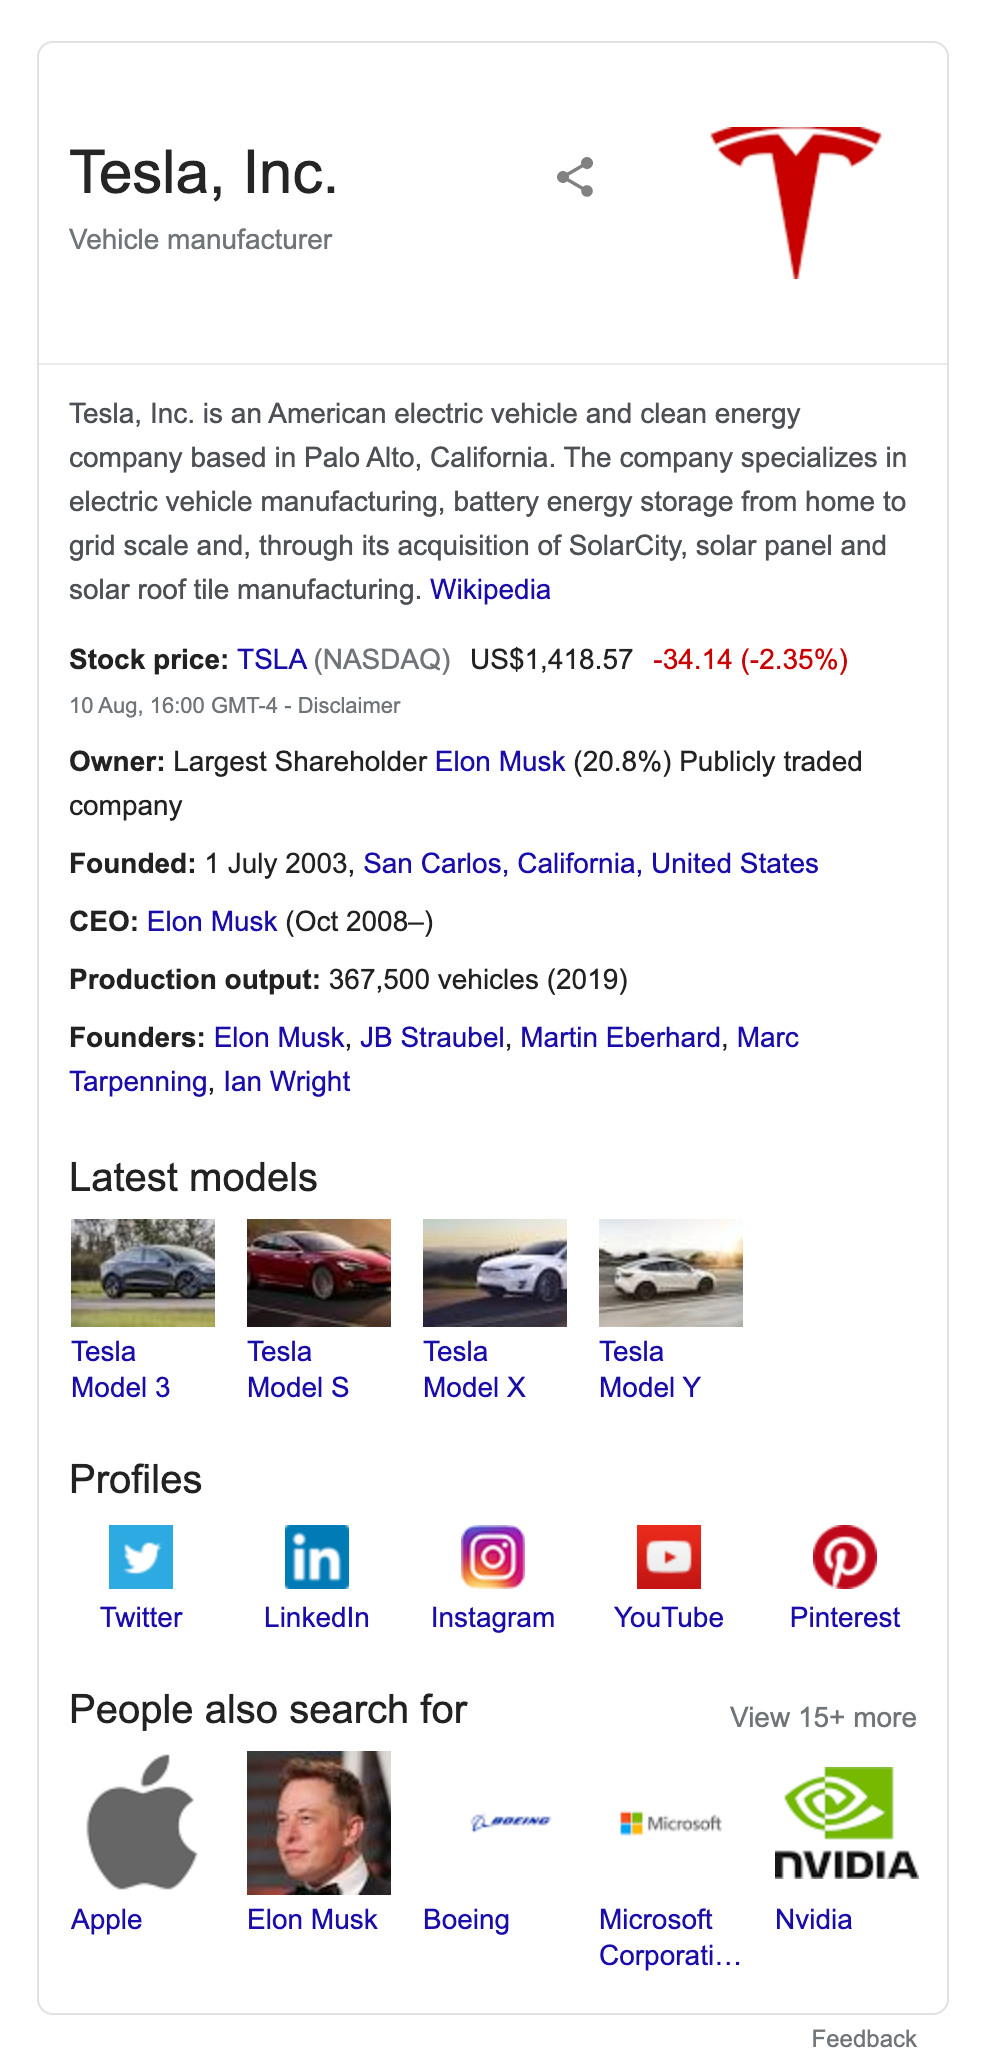The image size is (986, 2063).
Task: Open Tesla's Twitter profile icon
Action: click(x=141, y=1557)
